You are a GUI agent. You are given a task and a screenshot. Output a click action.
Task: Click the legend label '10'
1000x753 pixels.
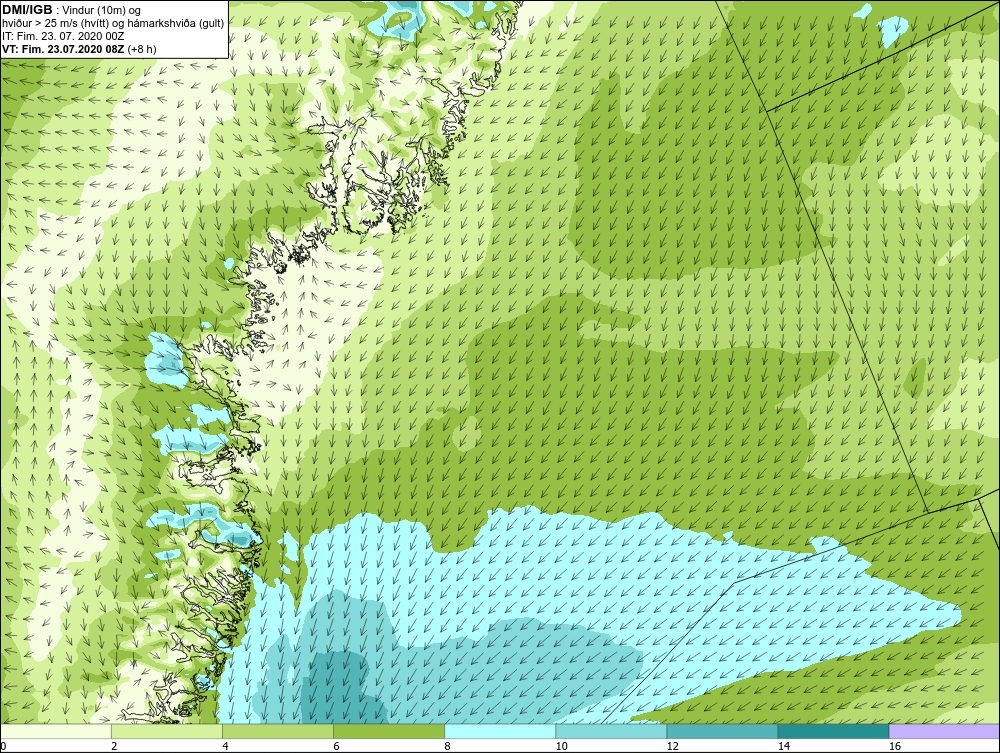(561, 746)
